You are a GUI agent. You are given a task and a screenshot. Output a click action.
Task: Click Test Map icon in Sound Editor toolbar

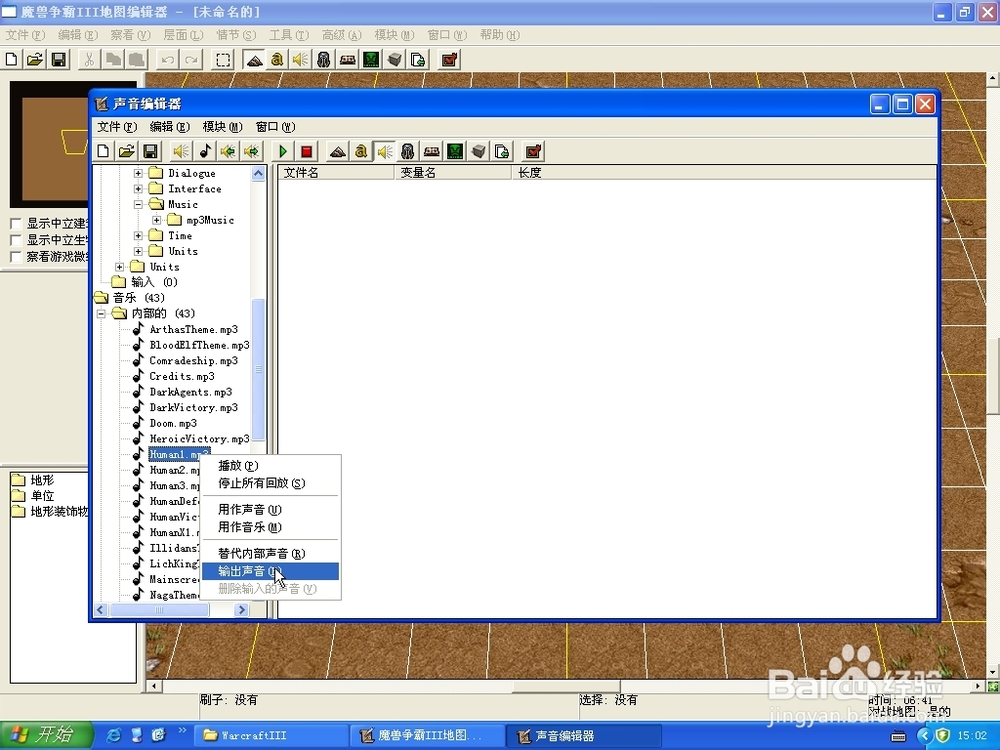(x=533, y=151)
